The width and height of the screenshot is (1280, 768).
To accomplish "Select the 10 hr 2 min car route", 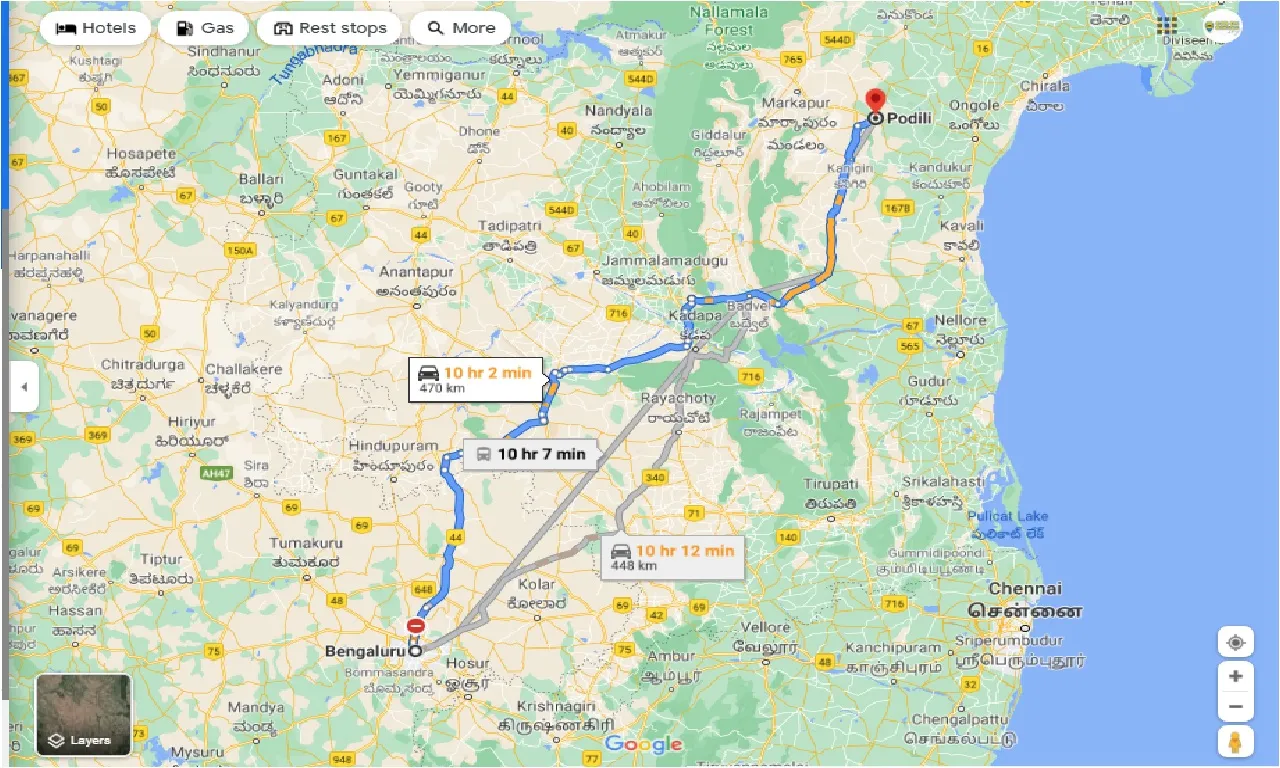I will coord(476,380).
